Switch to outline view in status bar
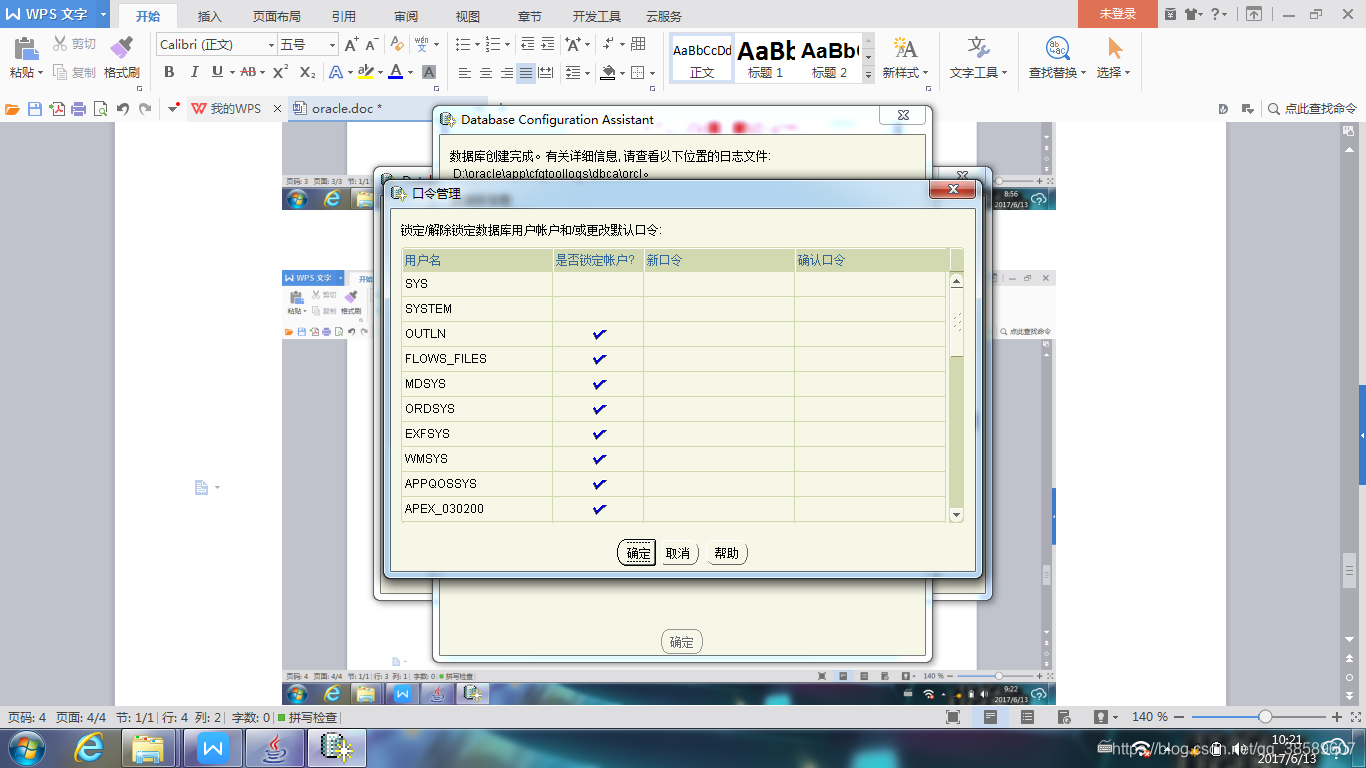Screen dimensions: 1366x768 (1027, 717)
